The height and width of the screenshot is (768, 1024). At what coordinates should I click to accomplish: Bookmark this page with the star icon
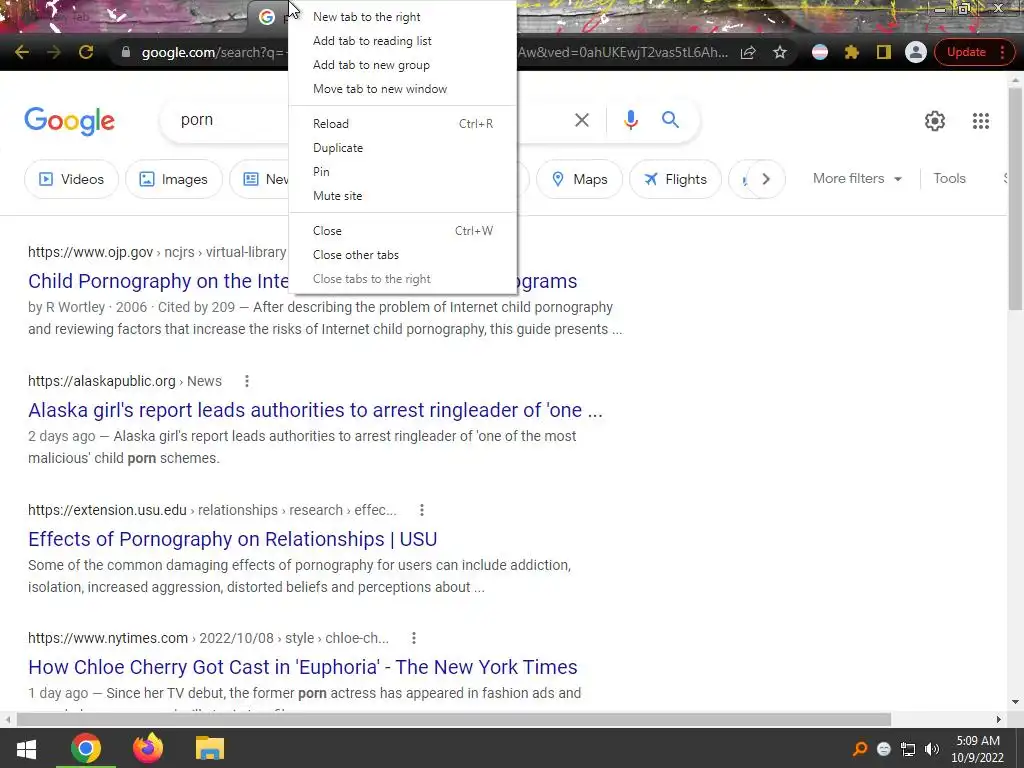coord(780,52)
